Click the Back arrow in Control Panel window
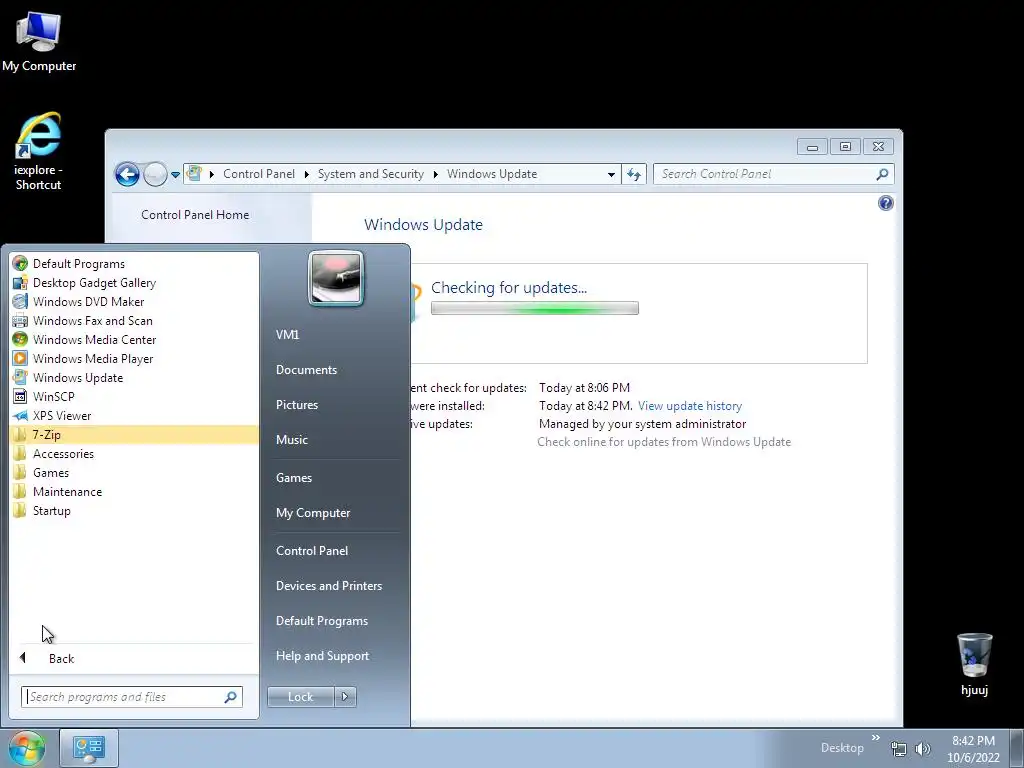Screen dimensions: 1024x768 point(127,174)
